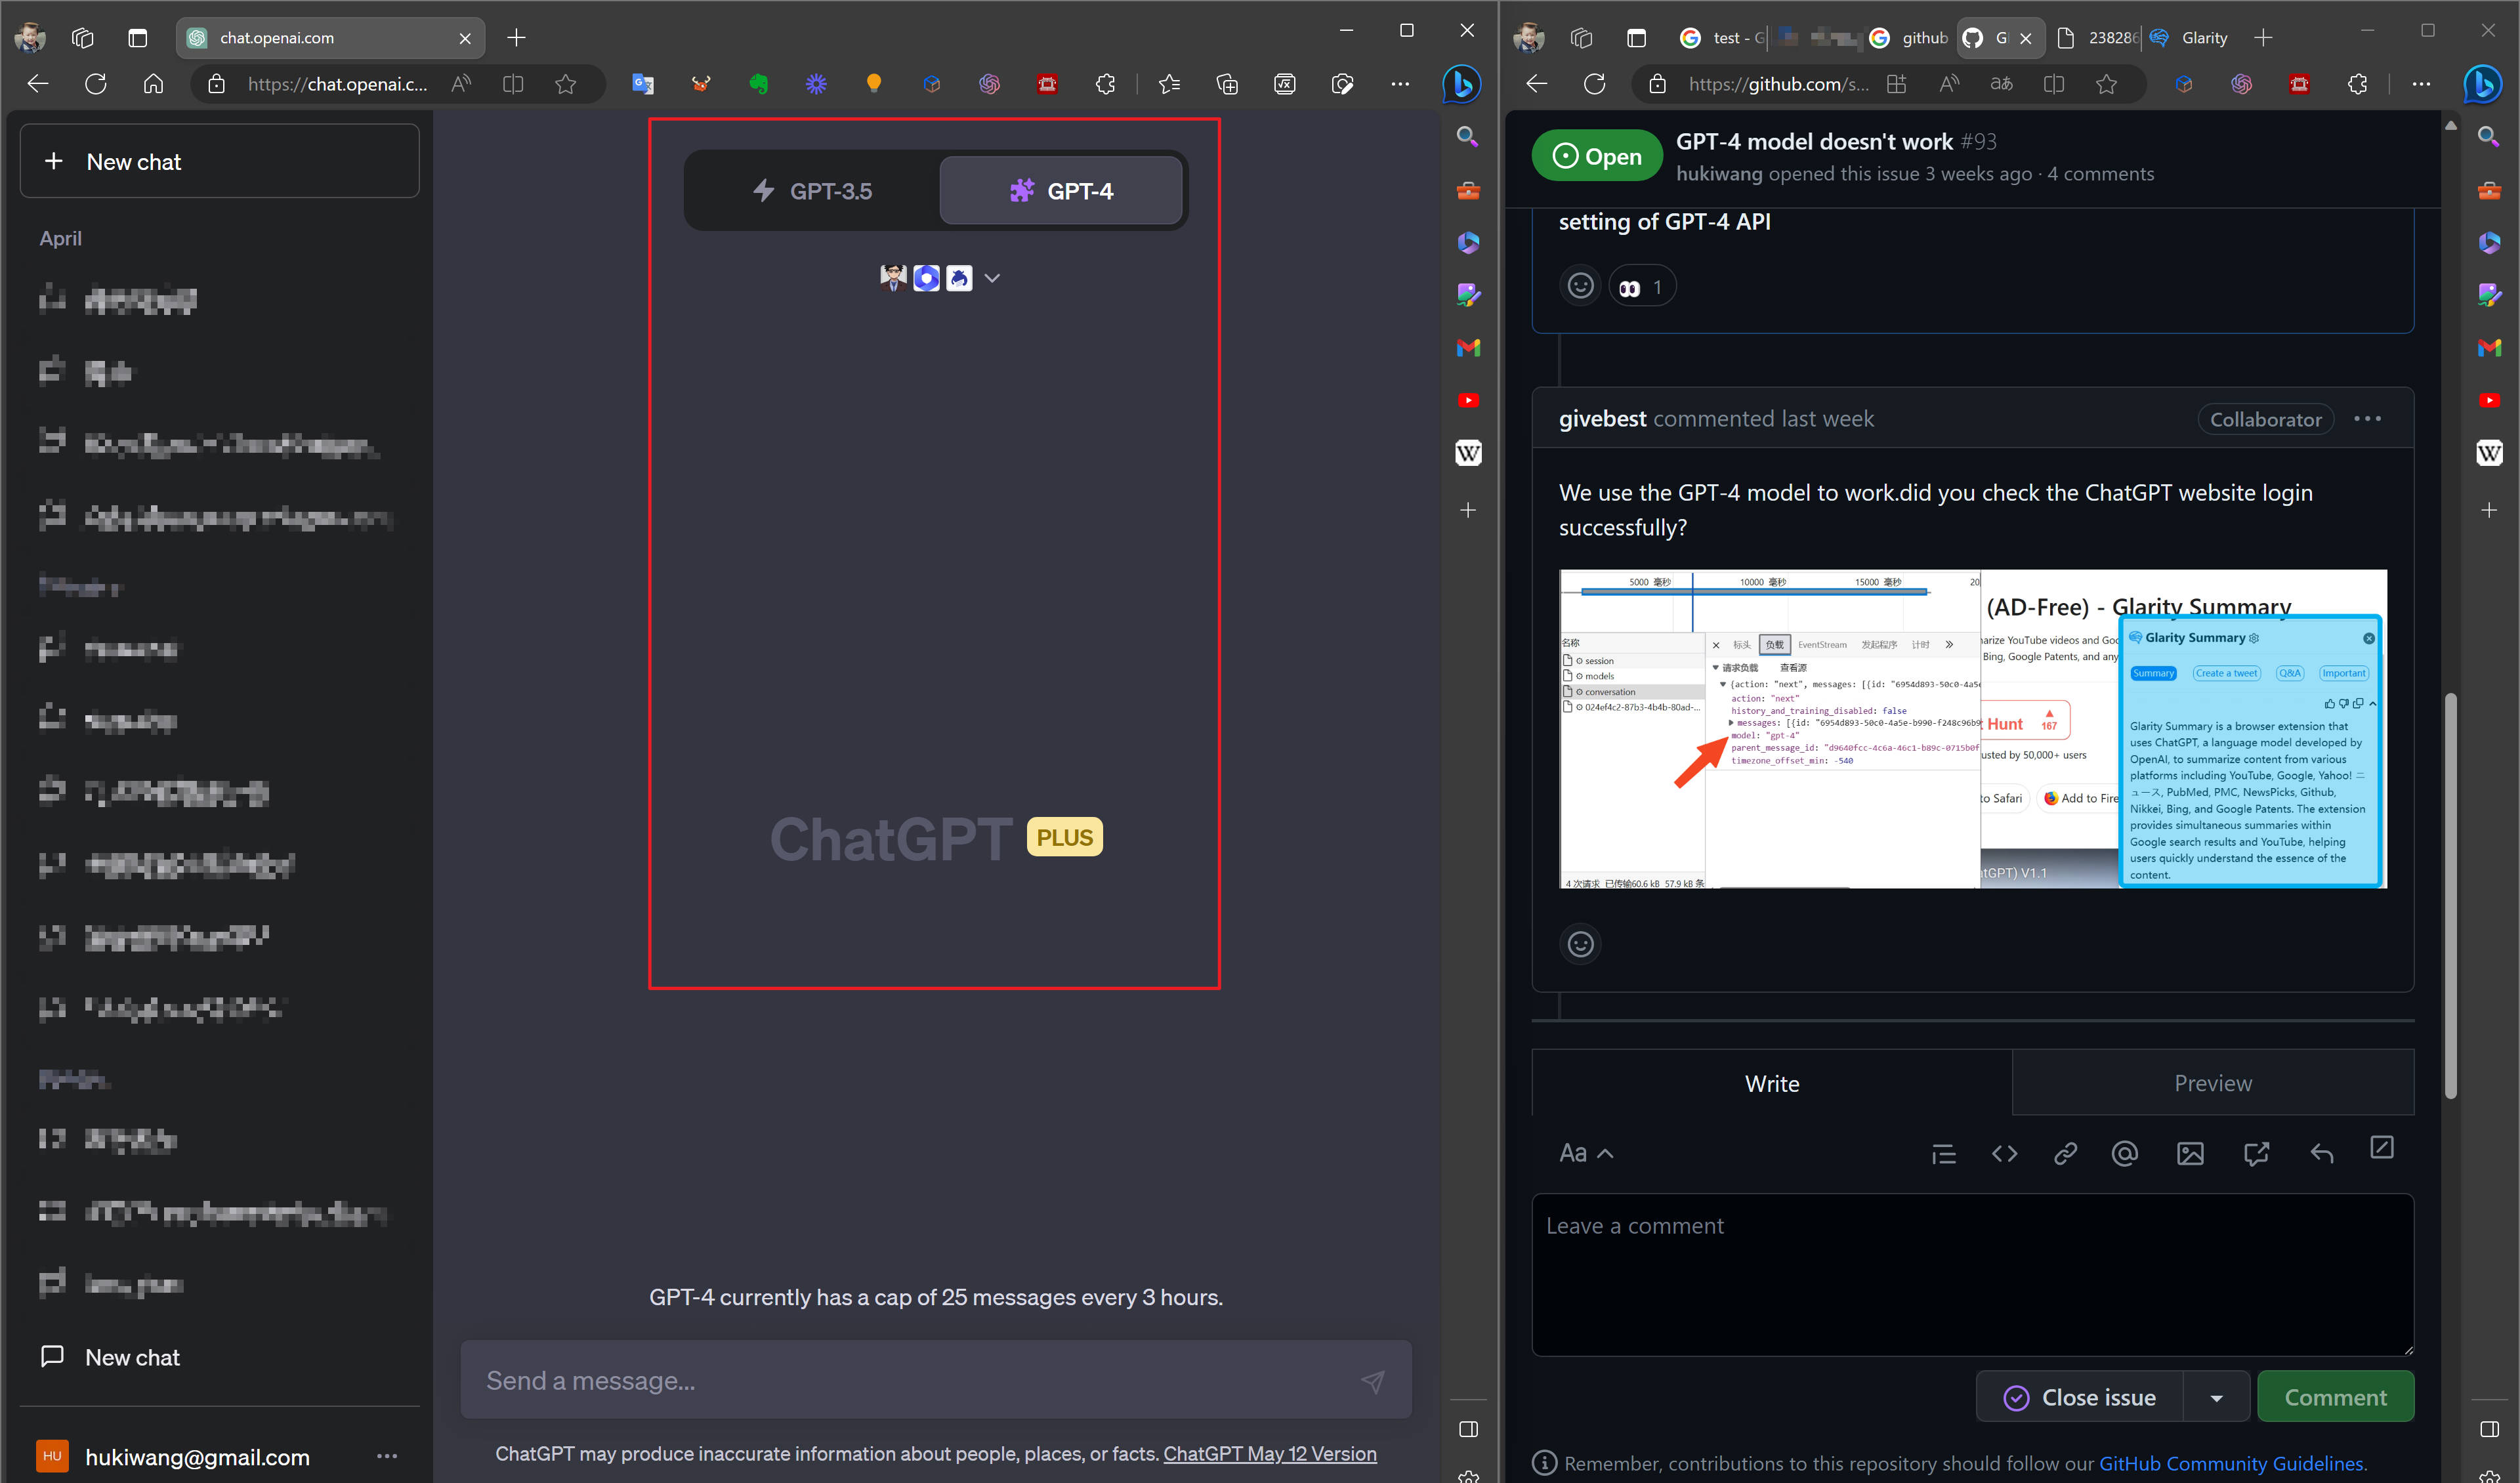
Task: Add an emoji reaction to givebest's comment
Action: click(1580, 943)
